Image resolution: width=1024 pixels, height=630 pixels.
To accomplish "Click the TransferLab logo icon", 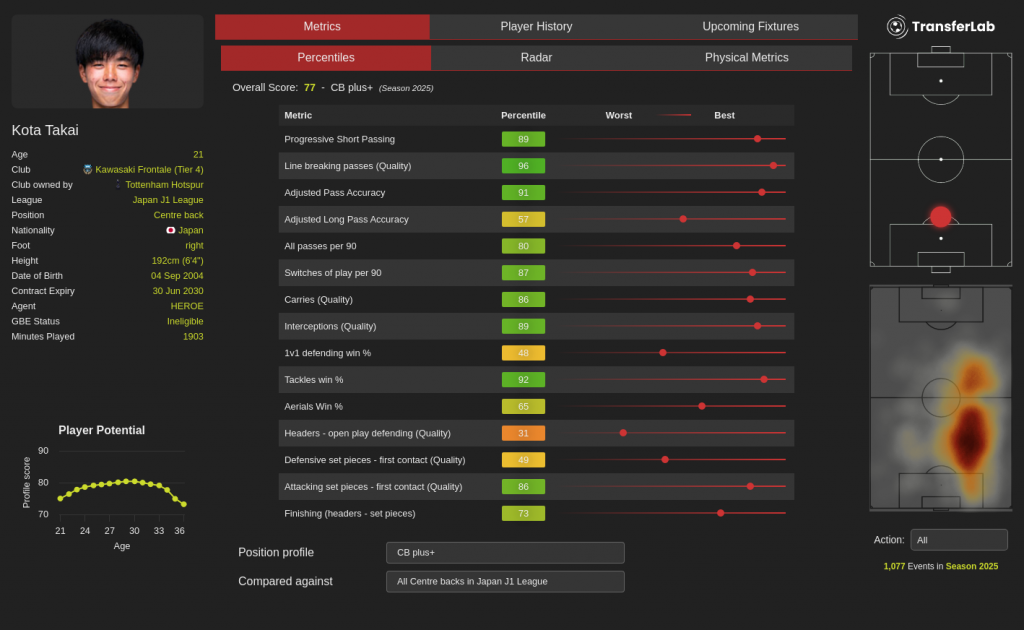I will (x=896, y=27).
